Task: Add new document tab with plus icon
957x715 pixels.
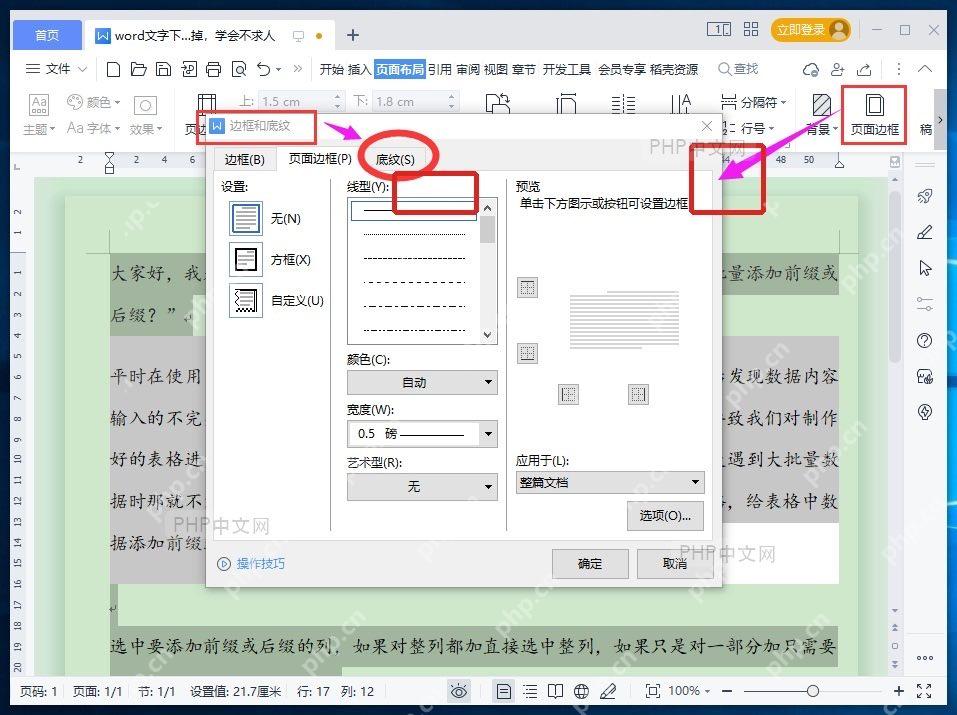Action: click(352, 35)
